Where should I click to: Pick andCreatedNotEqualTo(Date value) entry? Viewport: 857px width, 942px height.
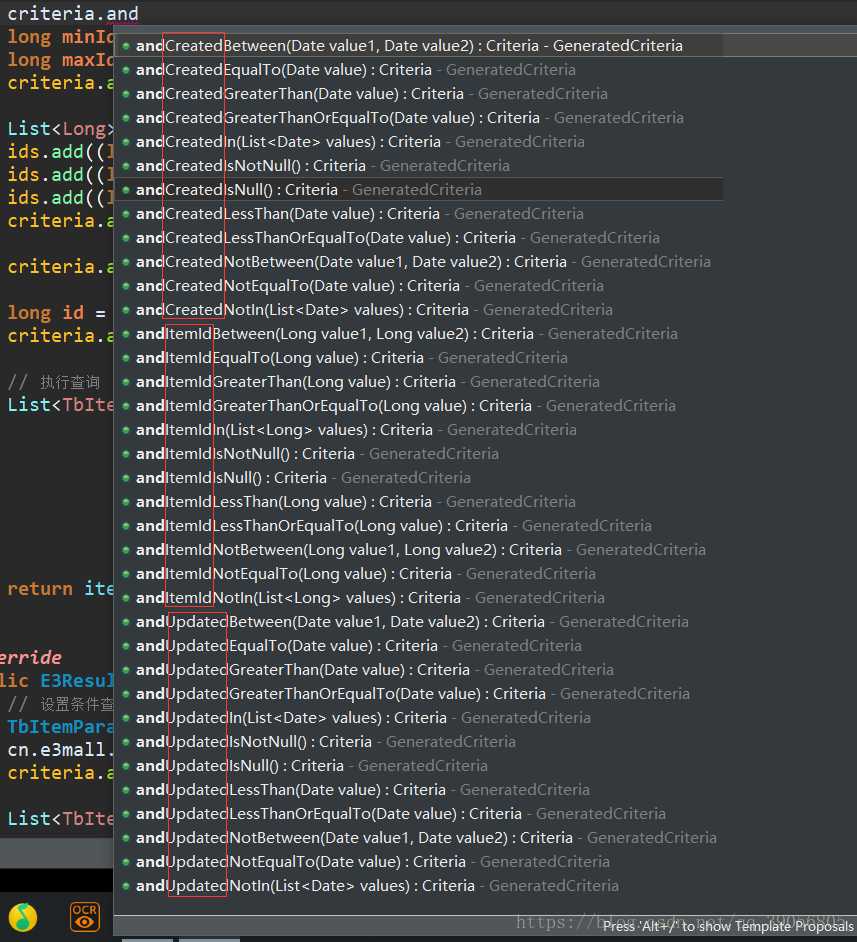418,286
